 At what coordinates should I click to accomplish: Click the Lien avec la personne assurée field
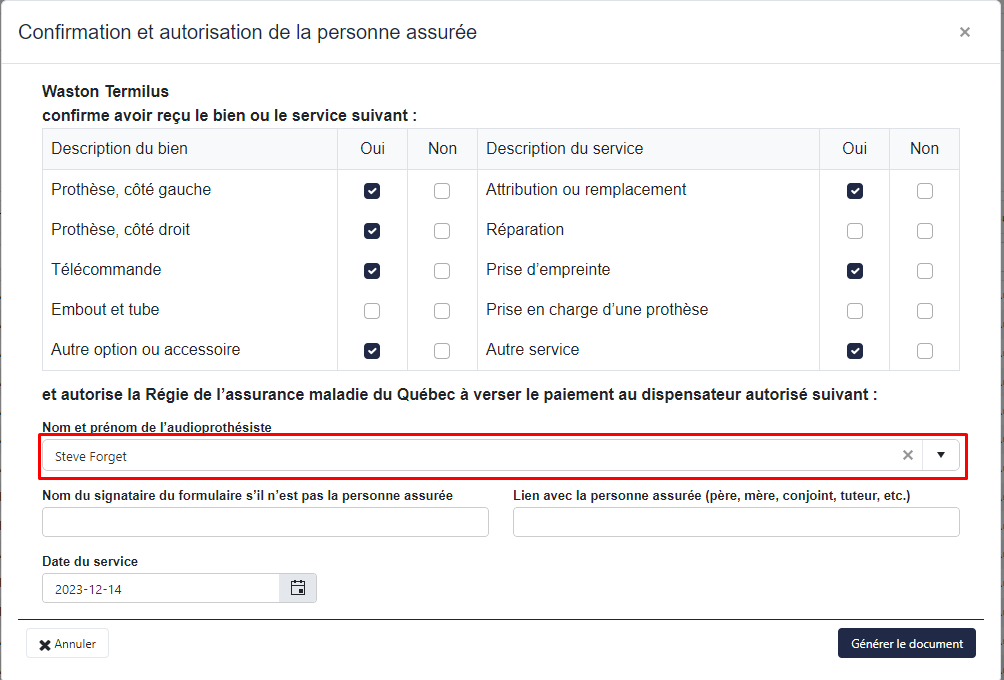[736, 522]
